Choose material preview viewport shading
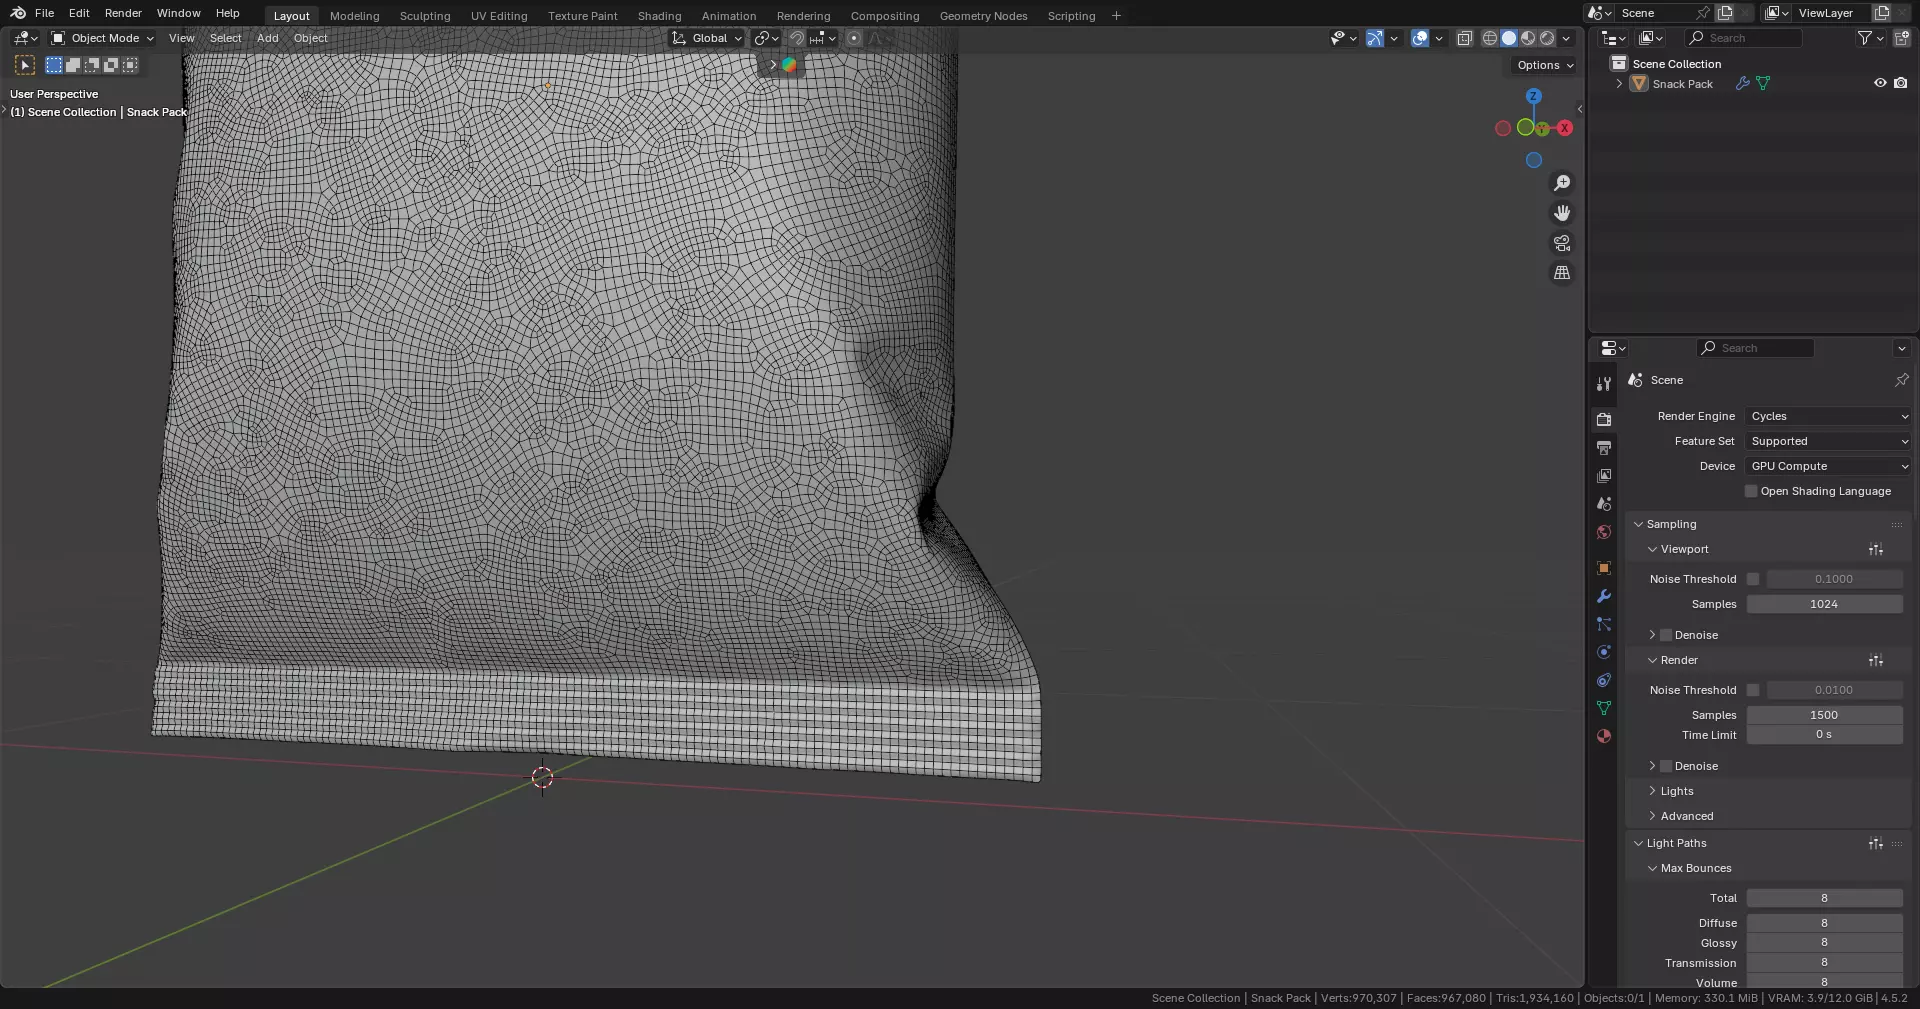 1528,38
